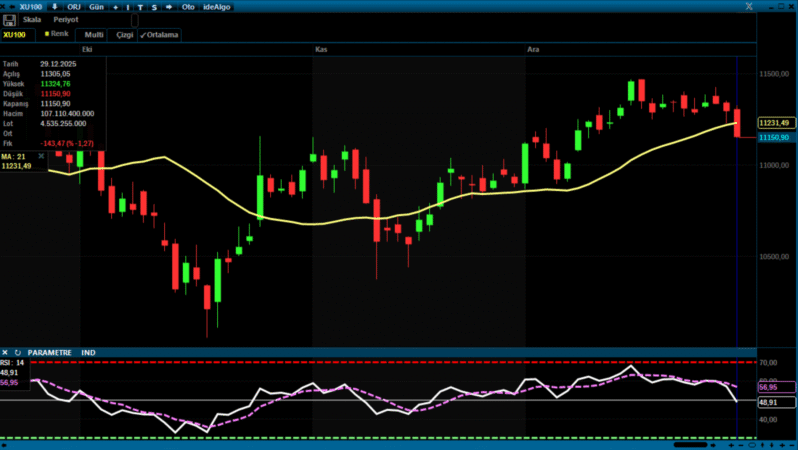
Task: Toggle the Oto auto-scale option
Action: 188,6
